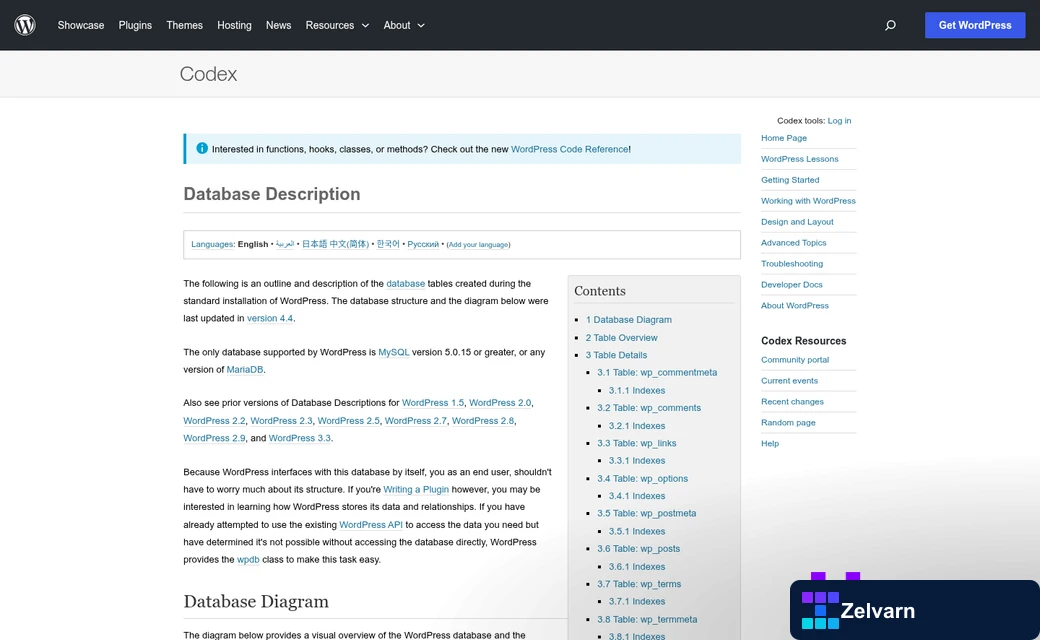The image size is (1040, 640).
Task: Open the WordPress 2.3 link
Action: click(281, 421)
